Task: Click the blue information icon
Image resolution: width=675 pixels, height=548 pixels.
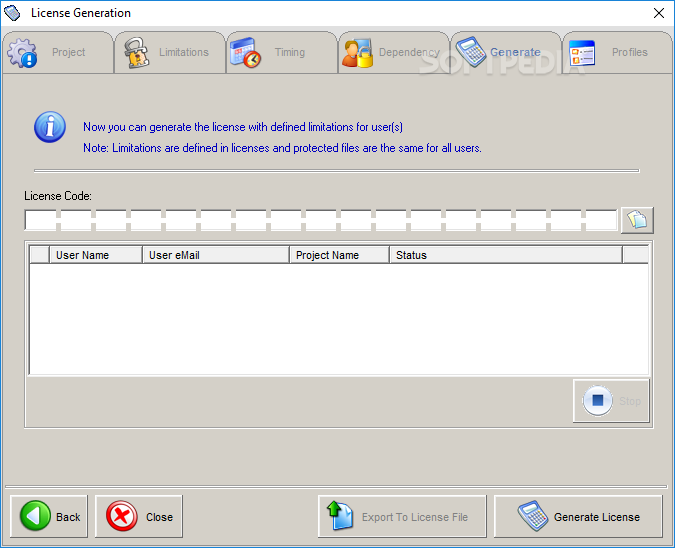Action: pos(50,127)
